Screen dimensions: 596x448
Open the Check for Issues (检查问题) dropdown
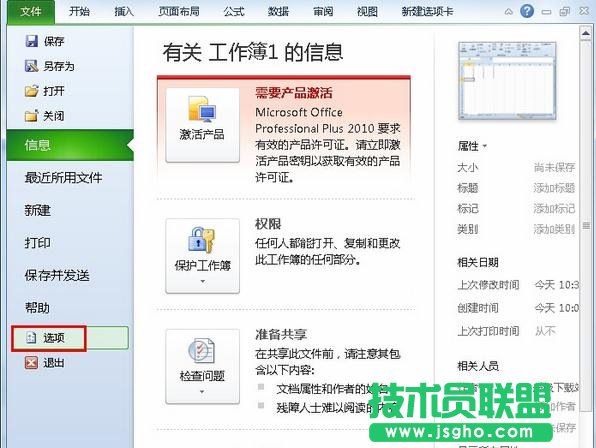tap(203, 366)
